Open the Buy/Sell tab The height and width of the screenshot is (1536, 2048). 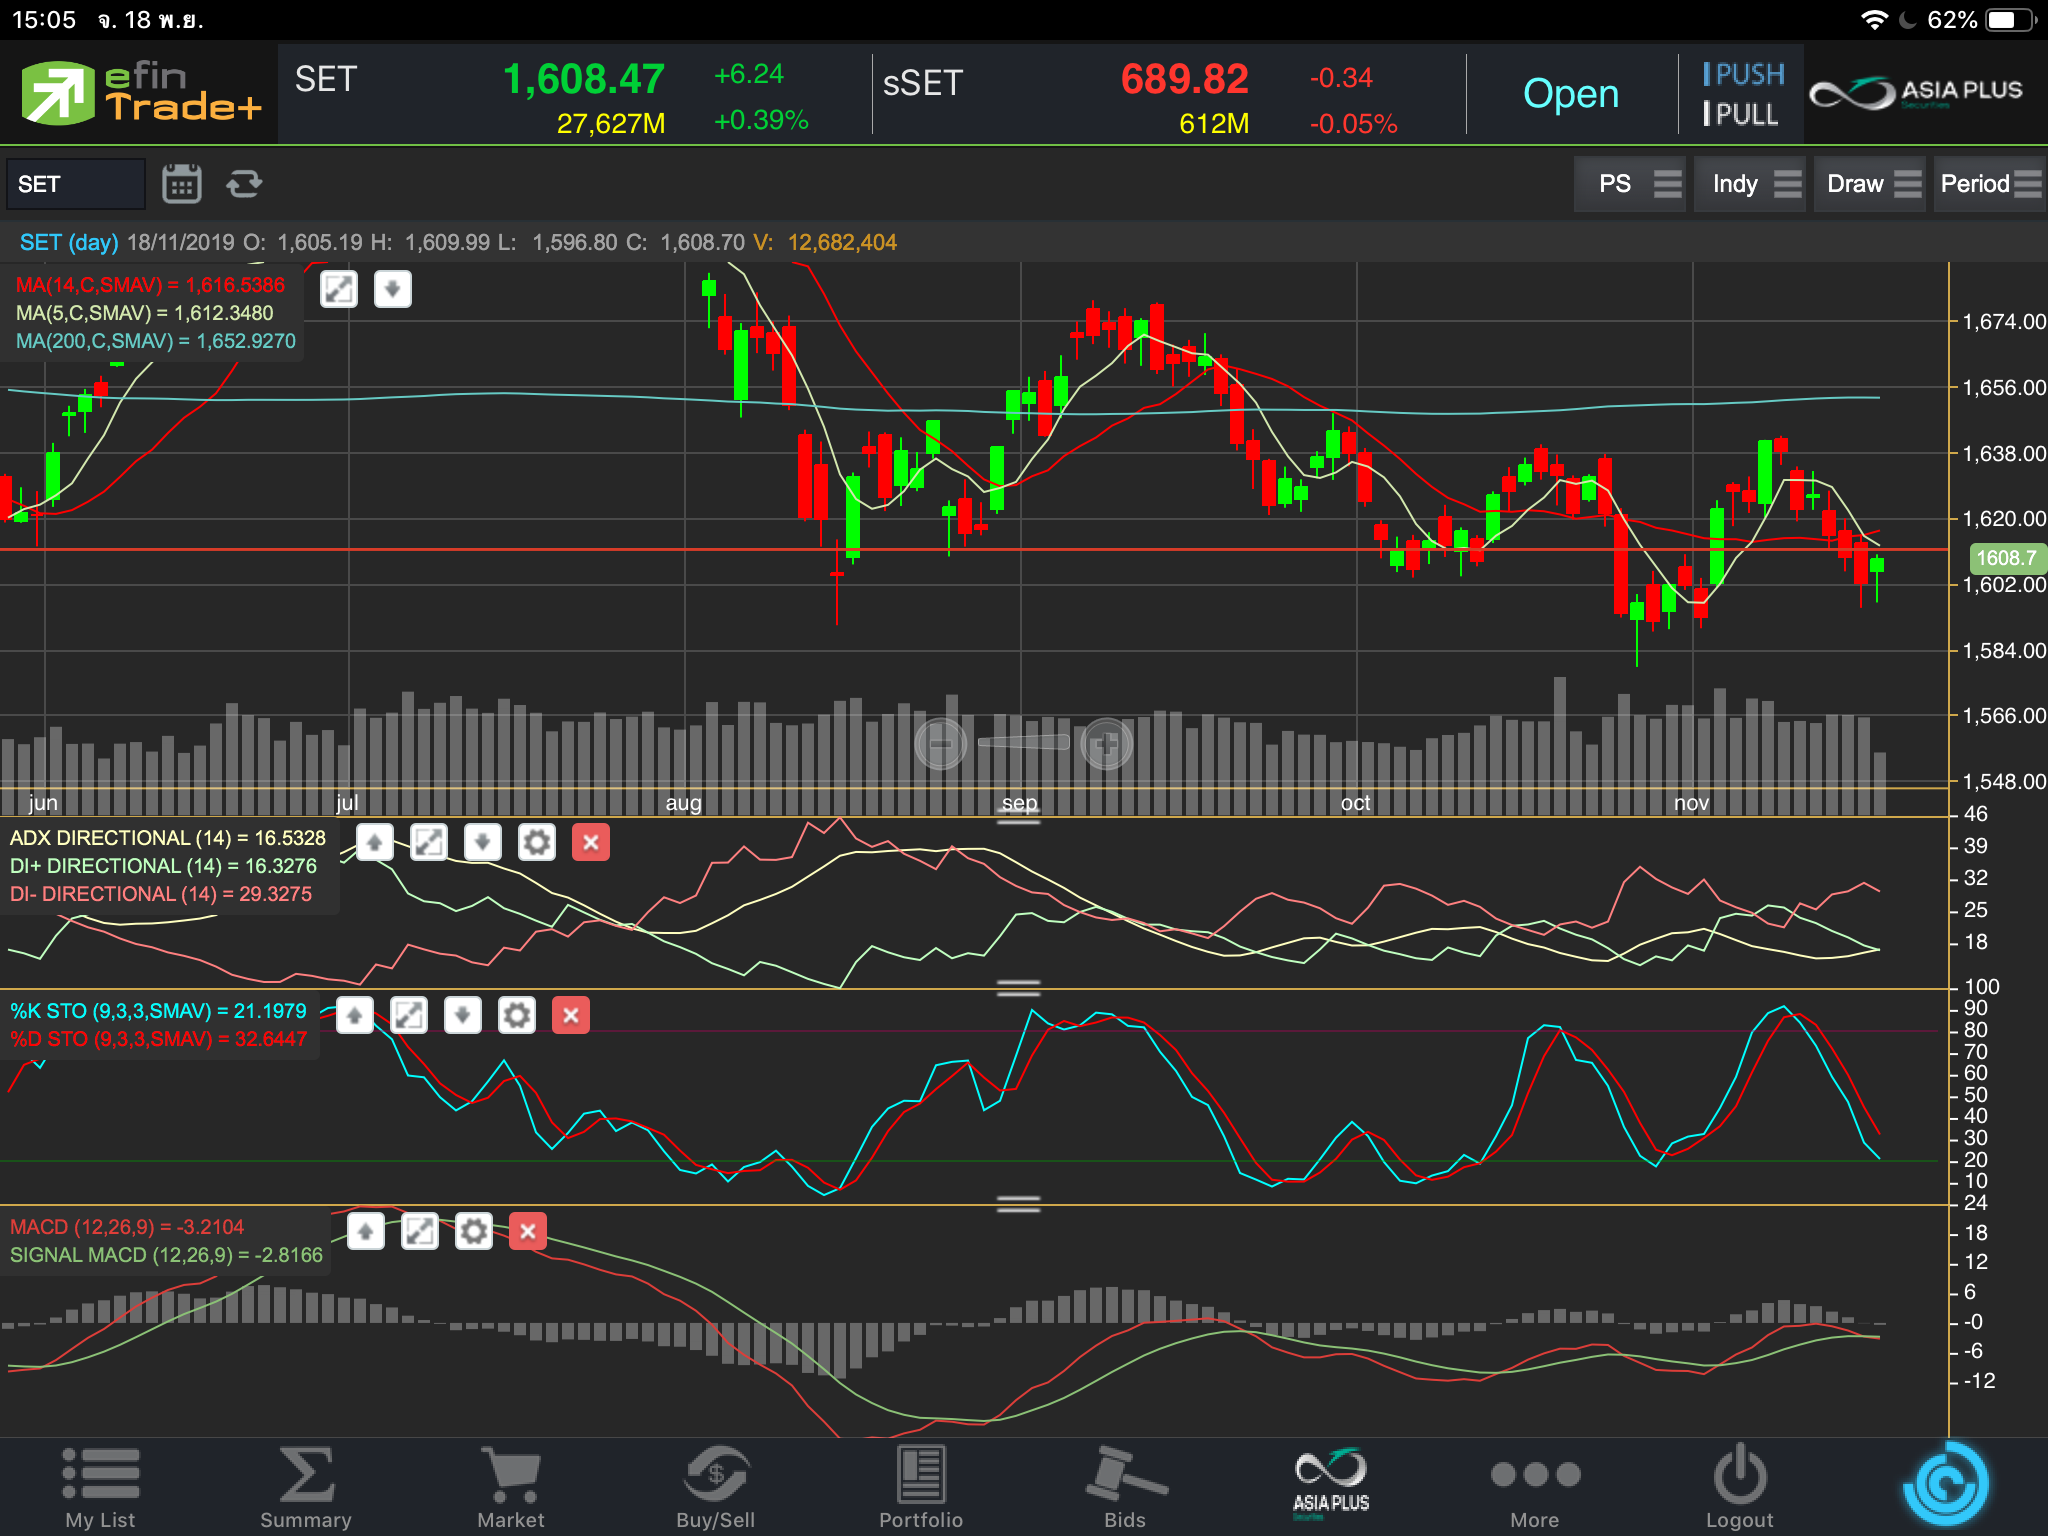715,1487
